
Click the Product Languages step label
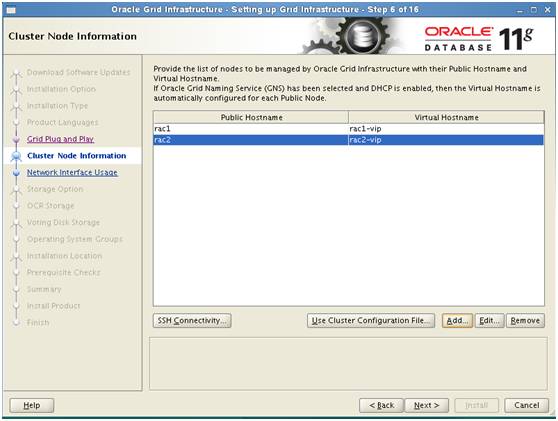click(x=62, y=122)
